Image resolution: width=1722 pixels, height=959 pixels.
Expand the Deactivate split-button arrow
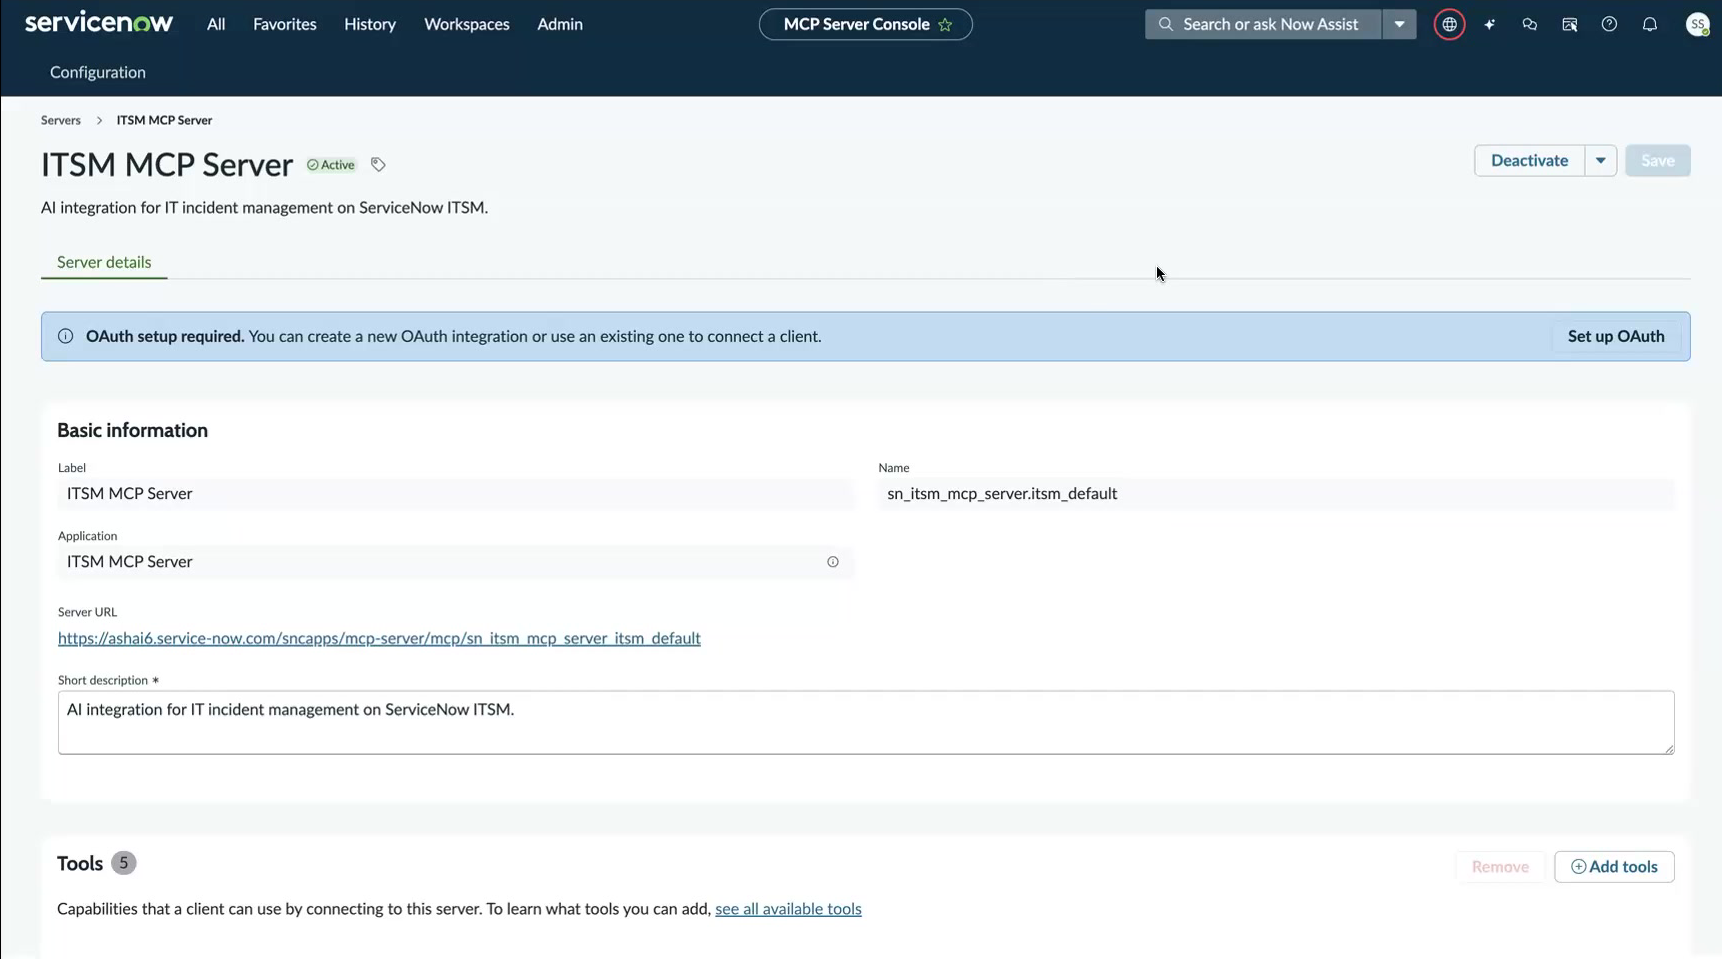tap(1601, 161)
